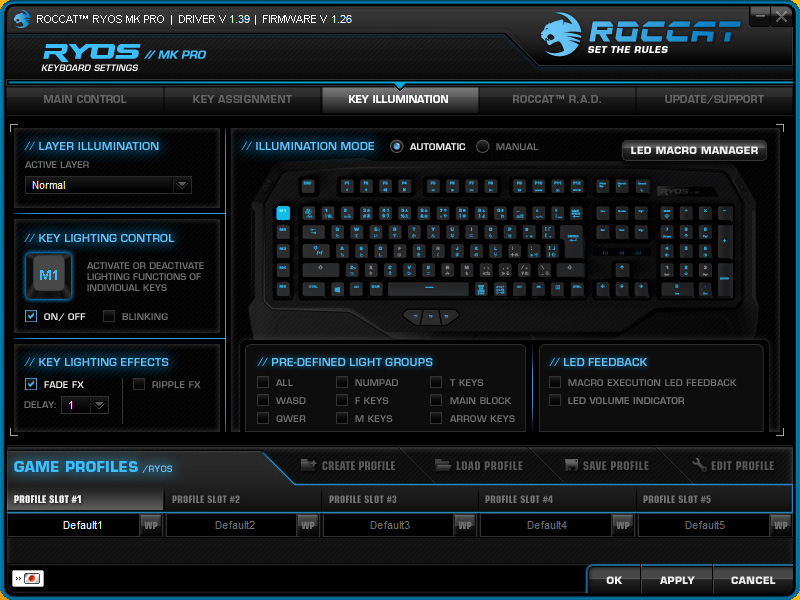Select the up arrow key on keyboard image
The width and height of the screenshot is (800, 600).
(621, 269)
